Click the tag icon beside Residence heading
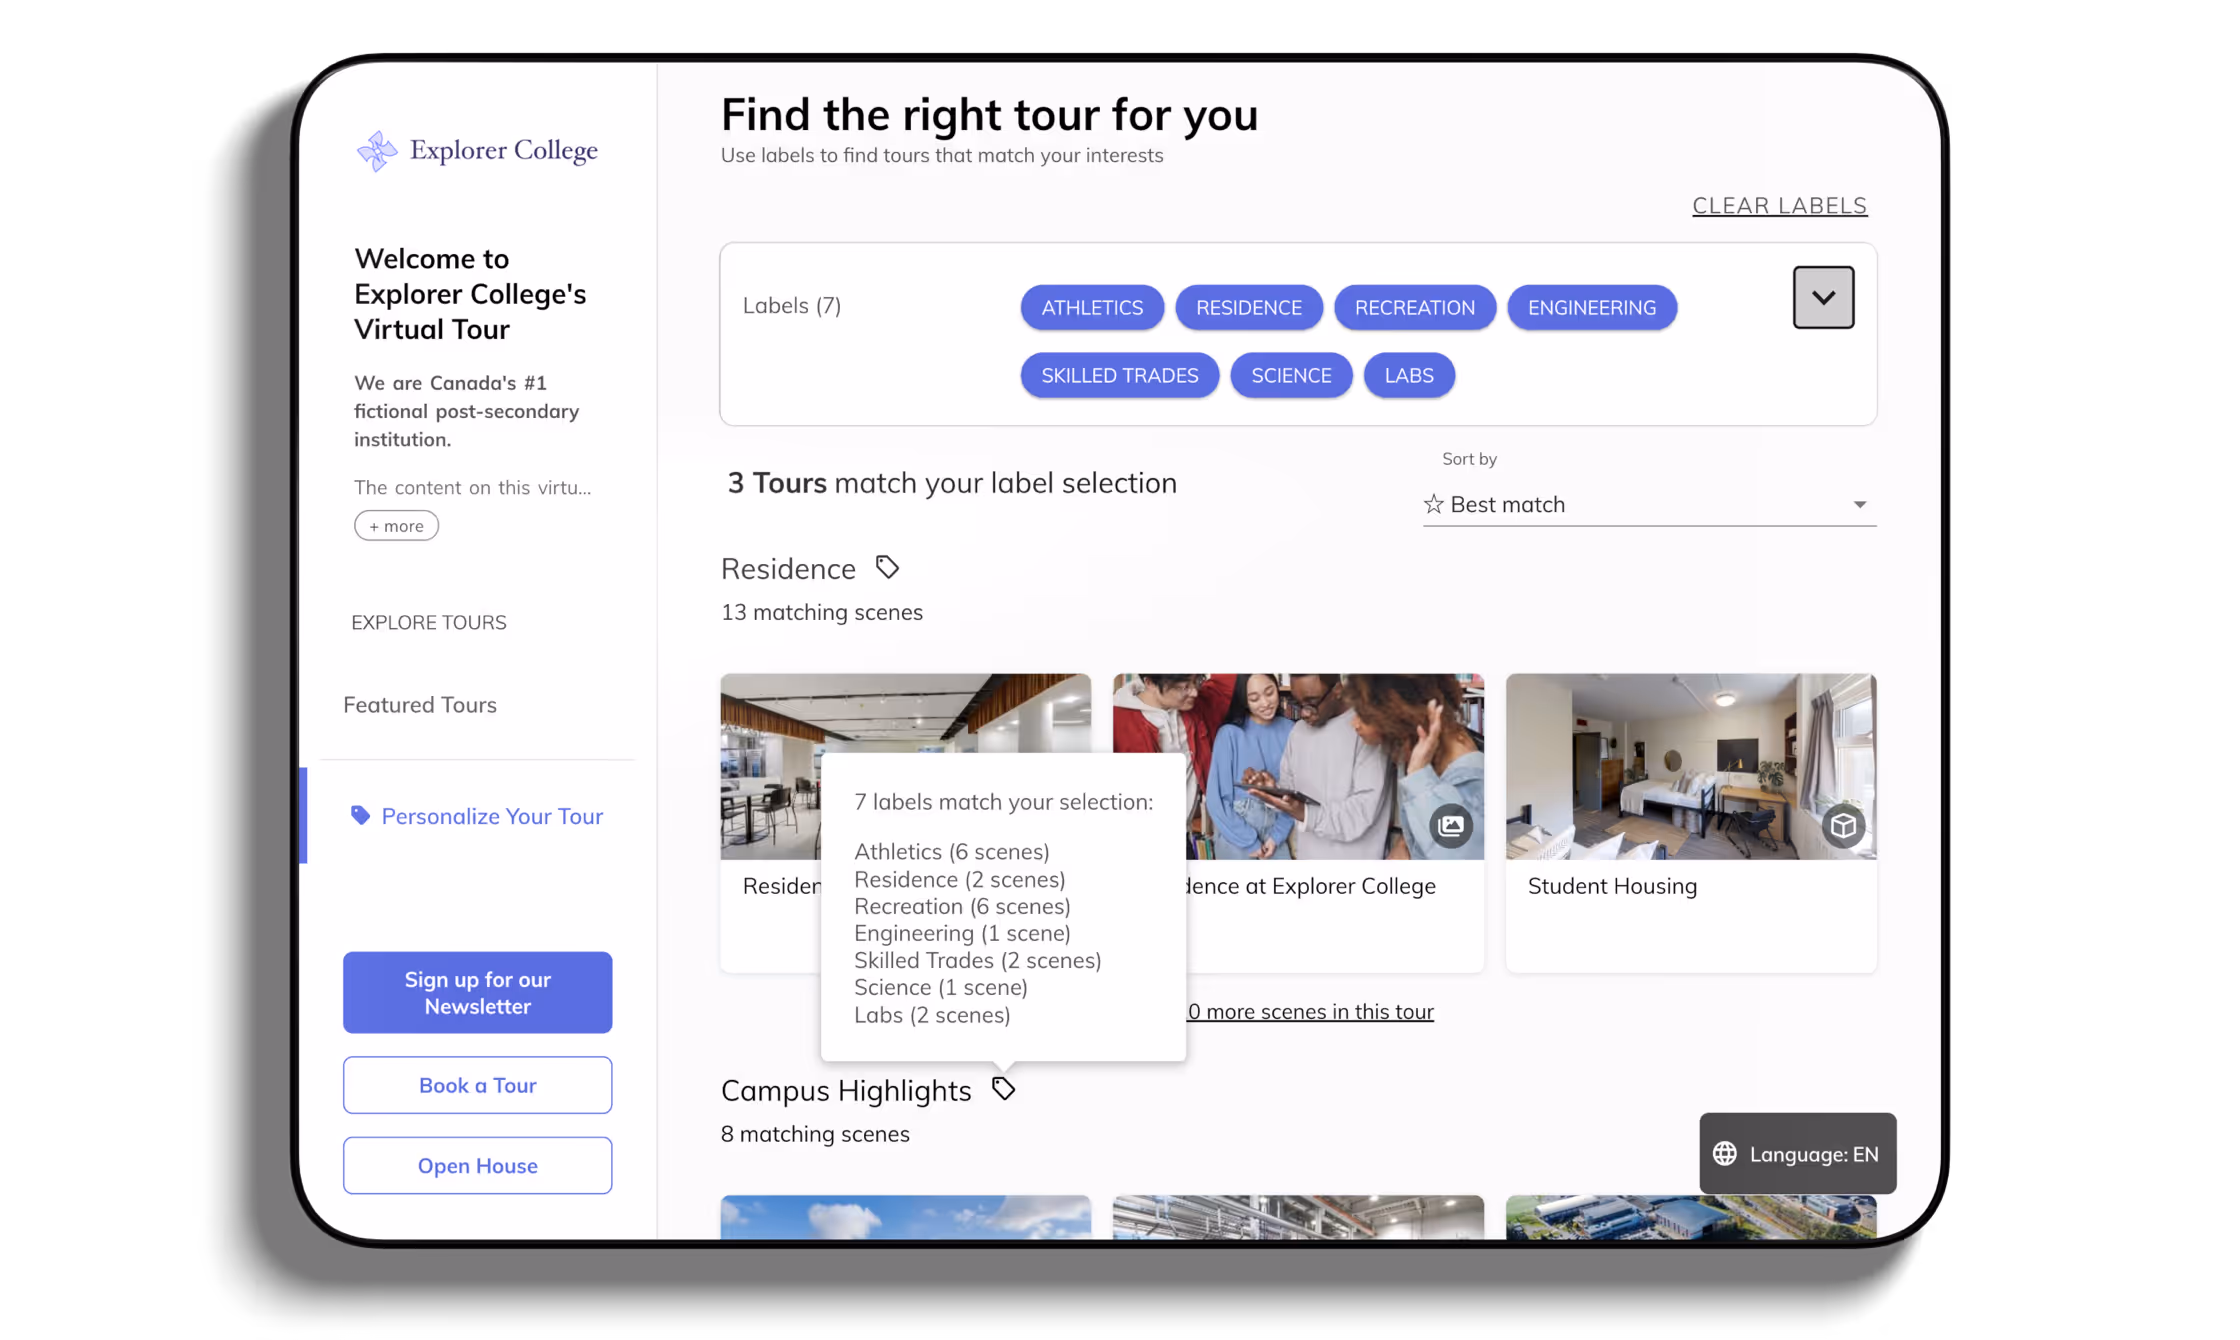The image size is (2240, 1340). click(887, 568)
